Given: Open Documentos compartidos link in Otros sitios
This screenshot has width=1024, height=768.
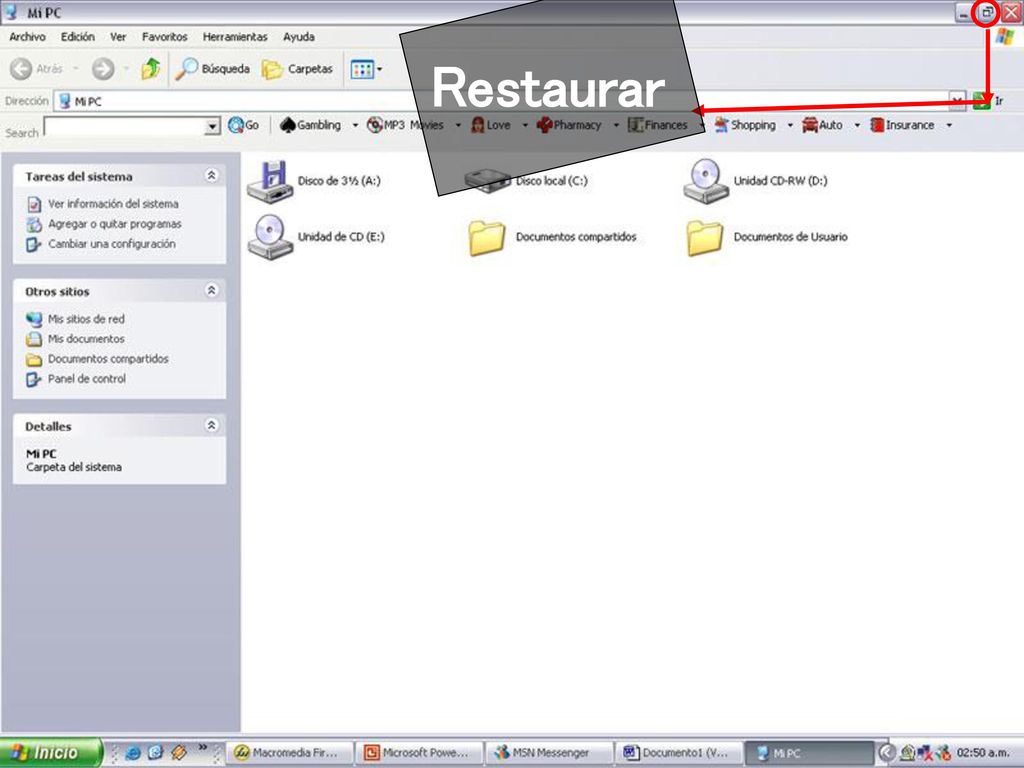Looking at the screenshot, I should (x=108, y=359).
